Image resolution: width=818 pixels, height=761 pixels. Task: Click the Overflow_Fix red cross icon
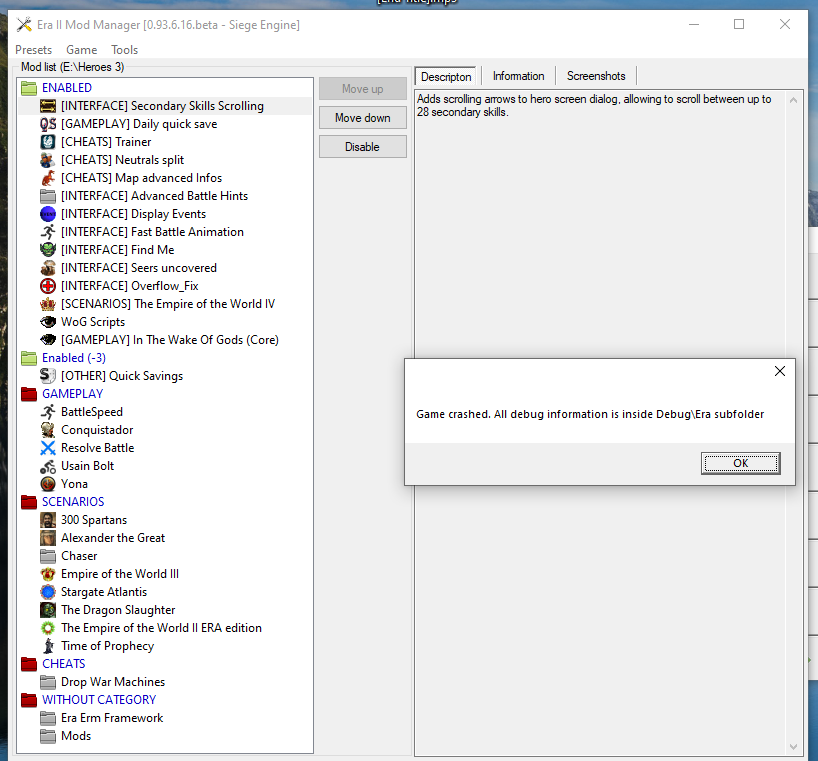point(47,286)
